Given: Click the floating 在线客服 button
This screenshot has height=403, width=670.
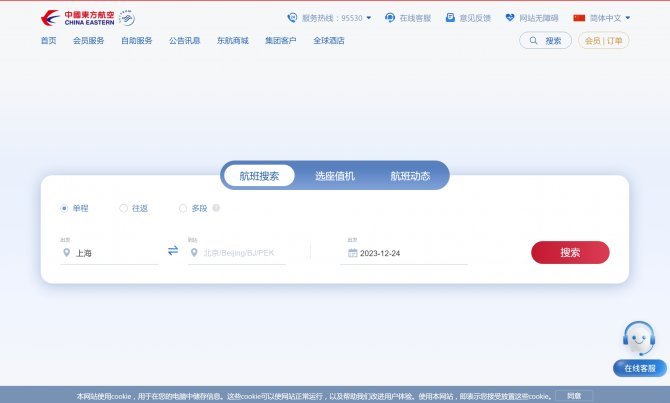Looking at the screenshot, I should tap(640, 368).
